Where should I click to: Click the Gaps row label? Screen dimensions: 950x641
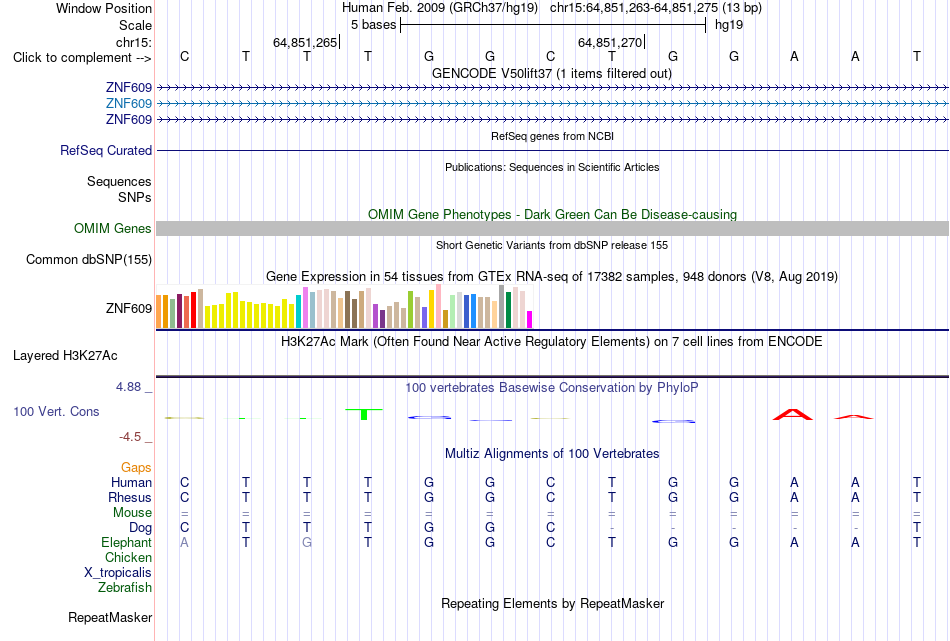coord(136,467)
